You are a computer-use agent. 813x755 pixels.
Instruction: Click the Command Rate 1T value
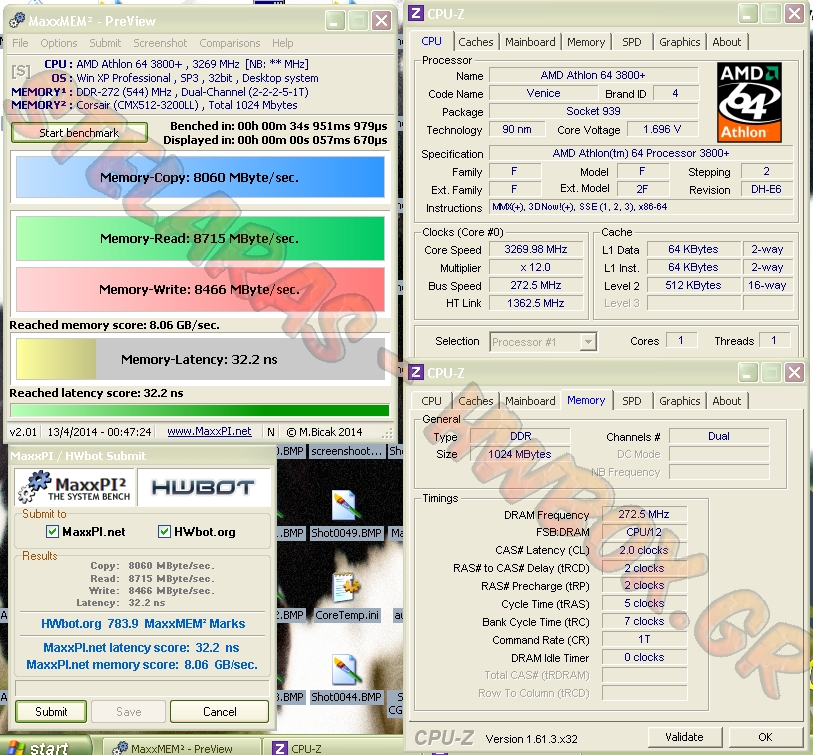click(644, 639)
